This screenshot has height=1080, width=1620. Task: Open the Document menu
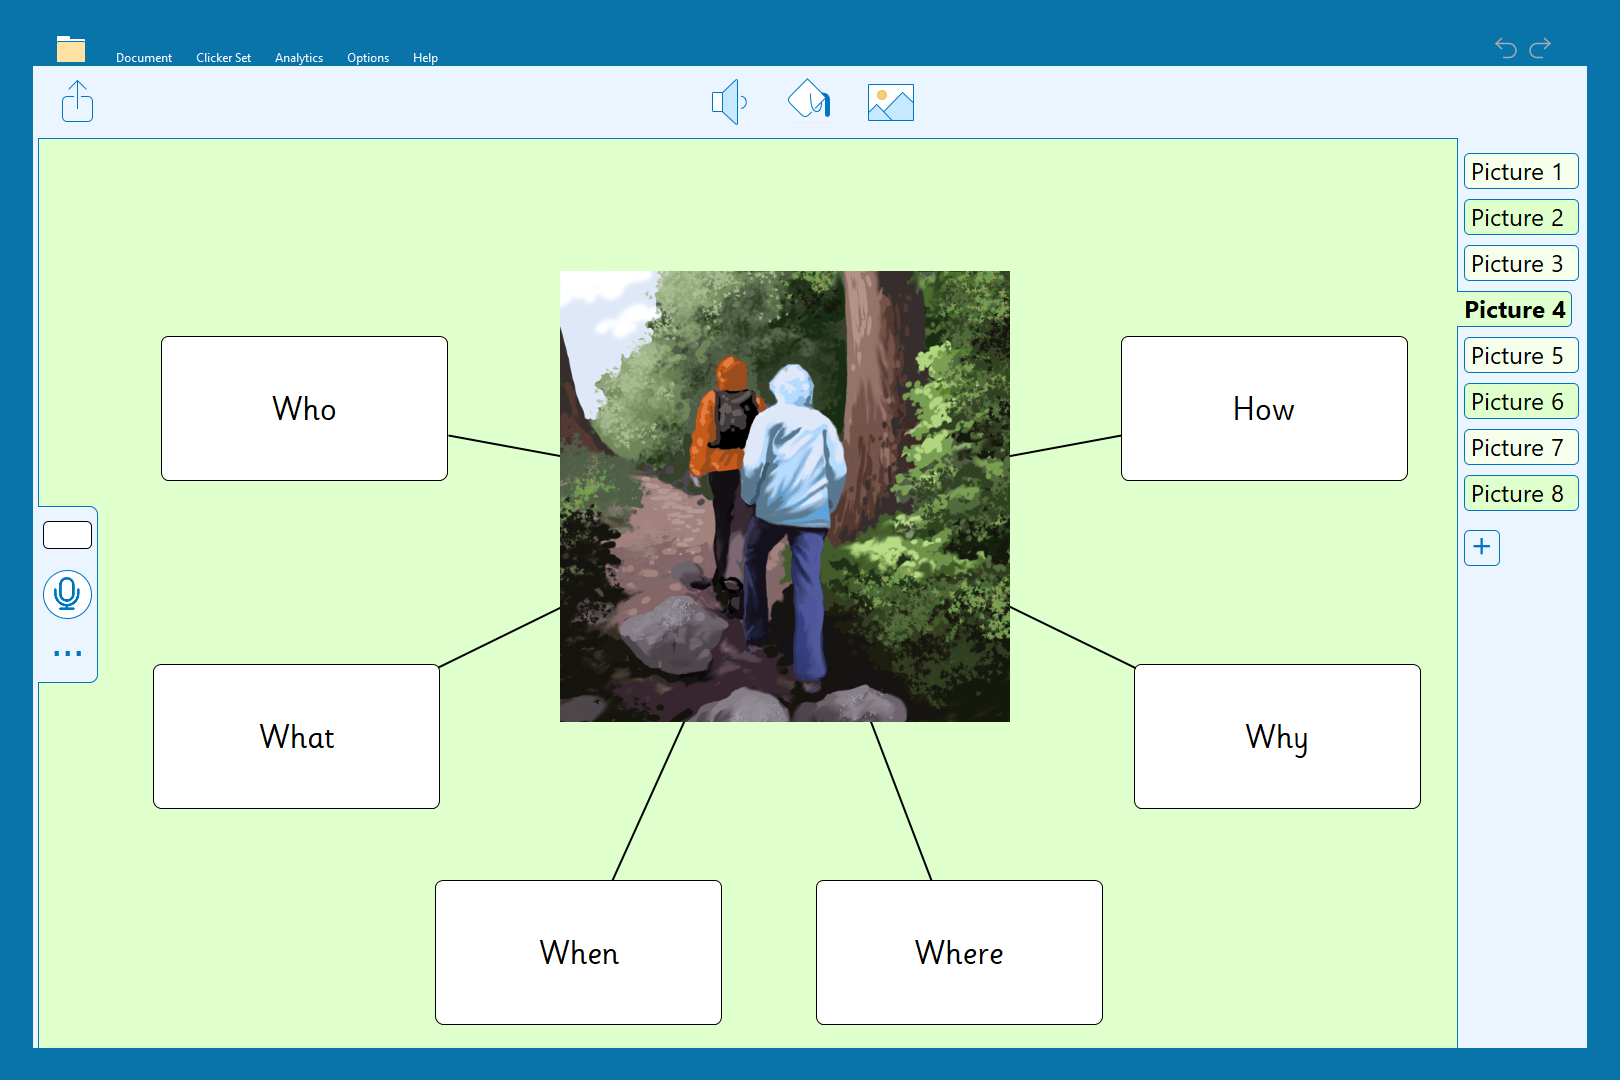coord(144,58)
